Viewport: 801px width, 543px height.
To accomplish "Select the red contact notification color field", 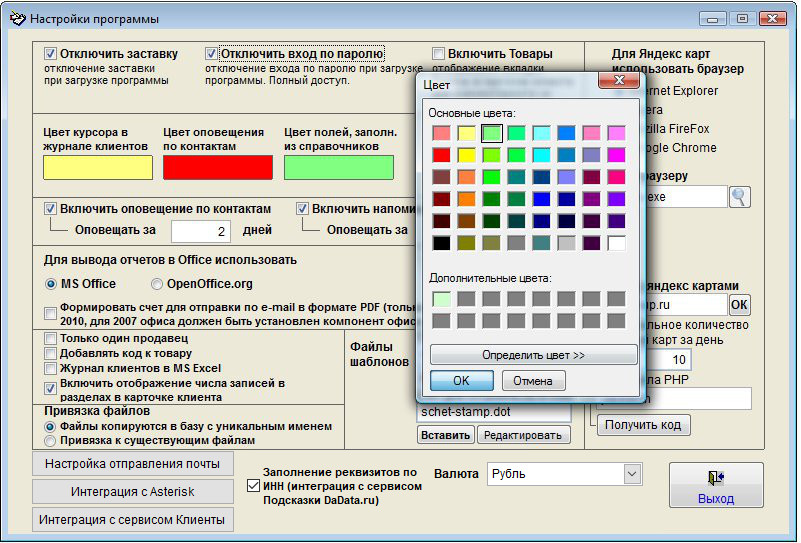I will 218,167.
